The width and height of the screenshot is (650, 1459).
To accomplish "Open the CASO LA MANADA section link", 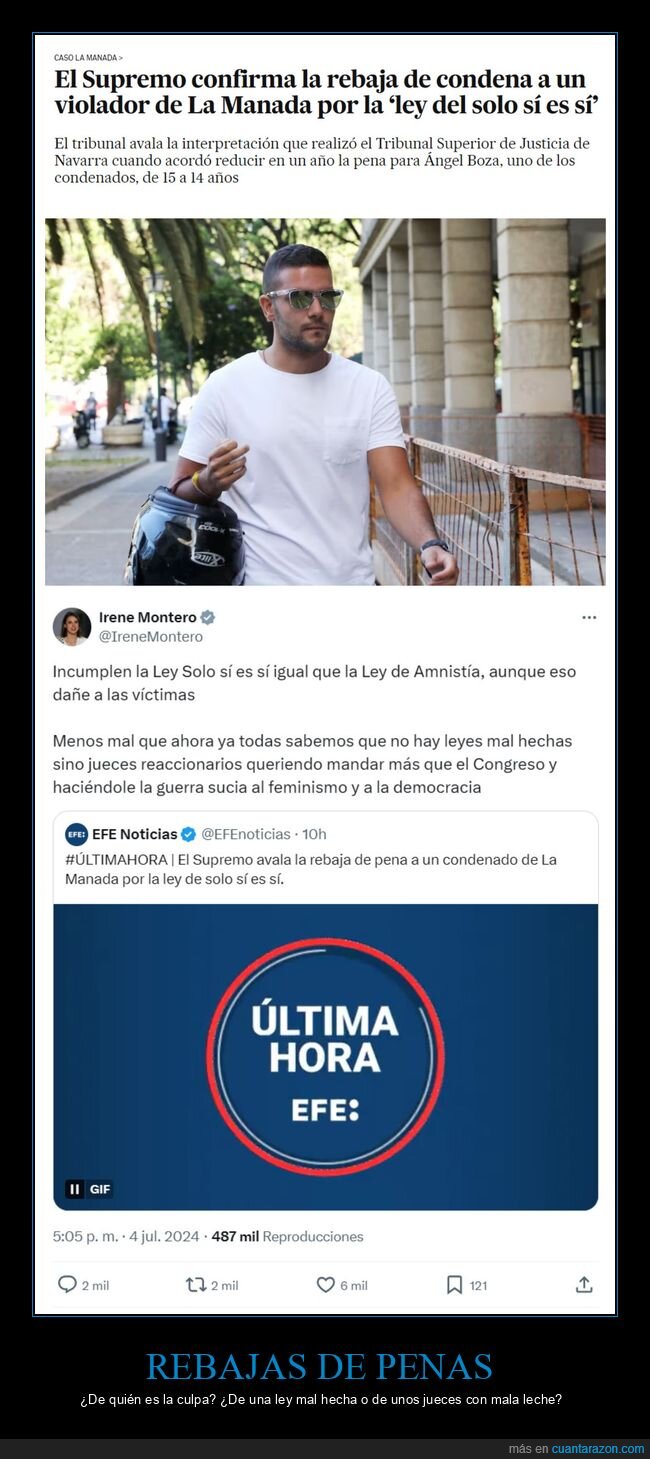I will tap(88, 58).
